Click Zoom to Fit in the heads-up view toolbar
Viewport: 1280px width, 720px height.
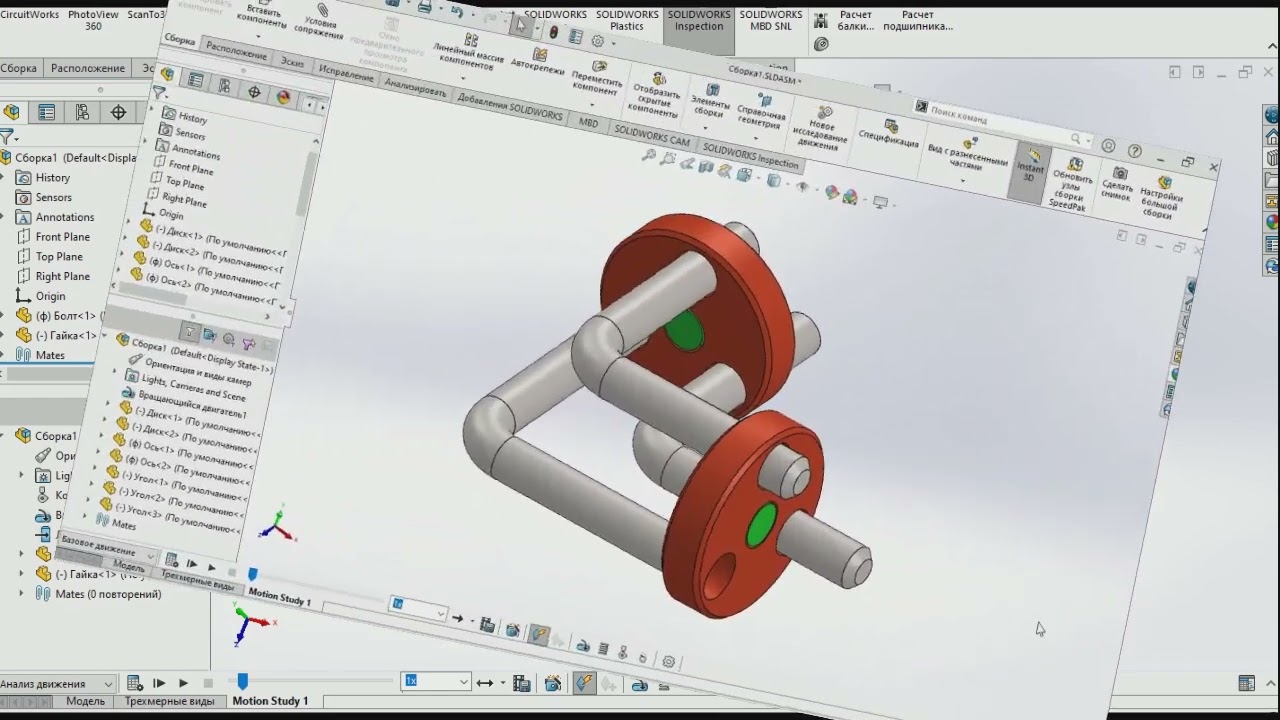coord(650,156)
